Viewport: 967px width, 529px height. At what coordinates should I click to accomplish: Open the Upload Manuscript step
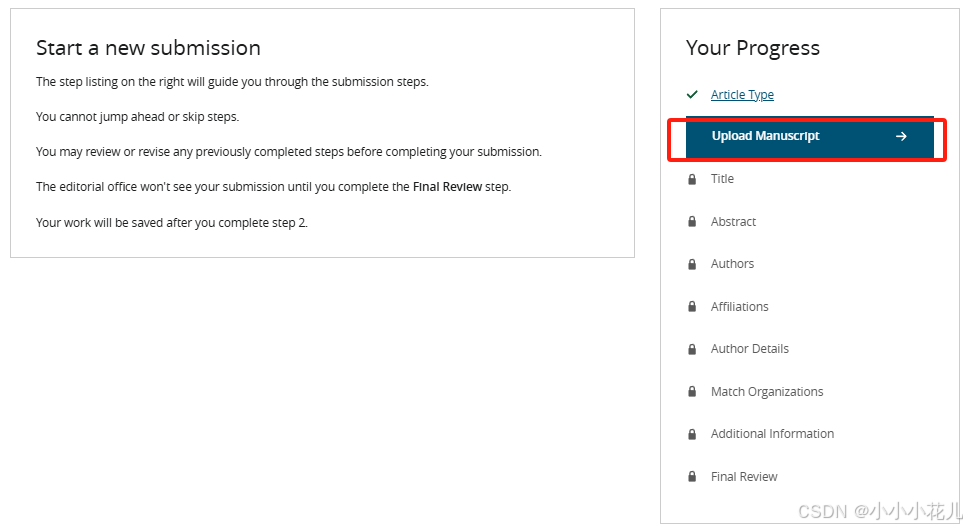coord(810,136)
